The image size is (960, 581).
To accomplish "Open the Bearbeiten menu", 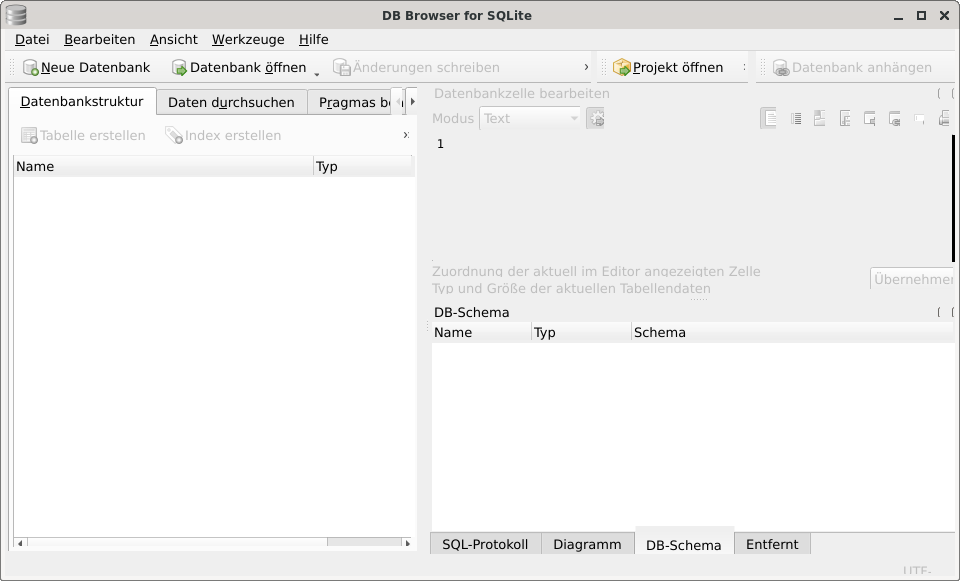I will [100, 40].
